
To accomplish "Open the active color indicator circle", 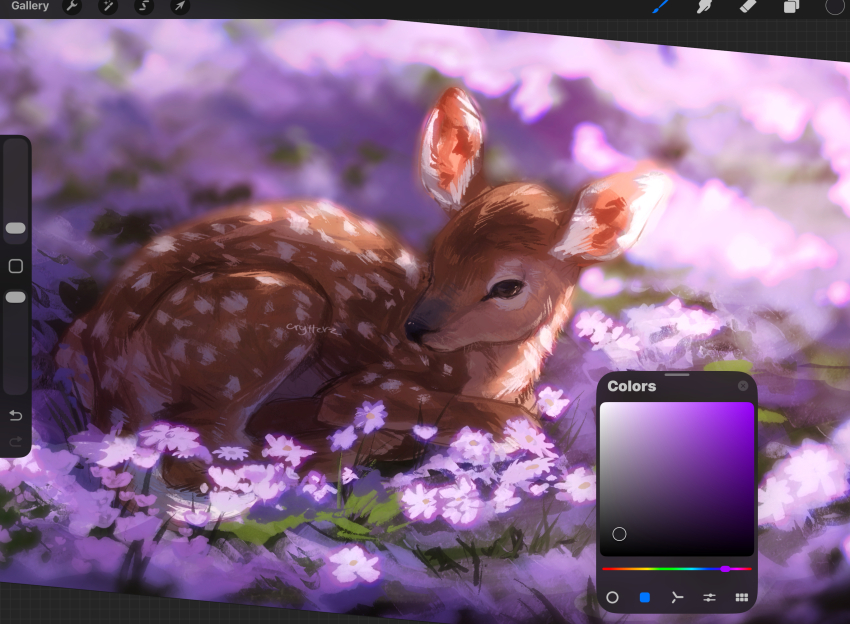I will pyautogui.click(x=835, y=8).
